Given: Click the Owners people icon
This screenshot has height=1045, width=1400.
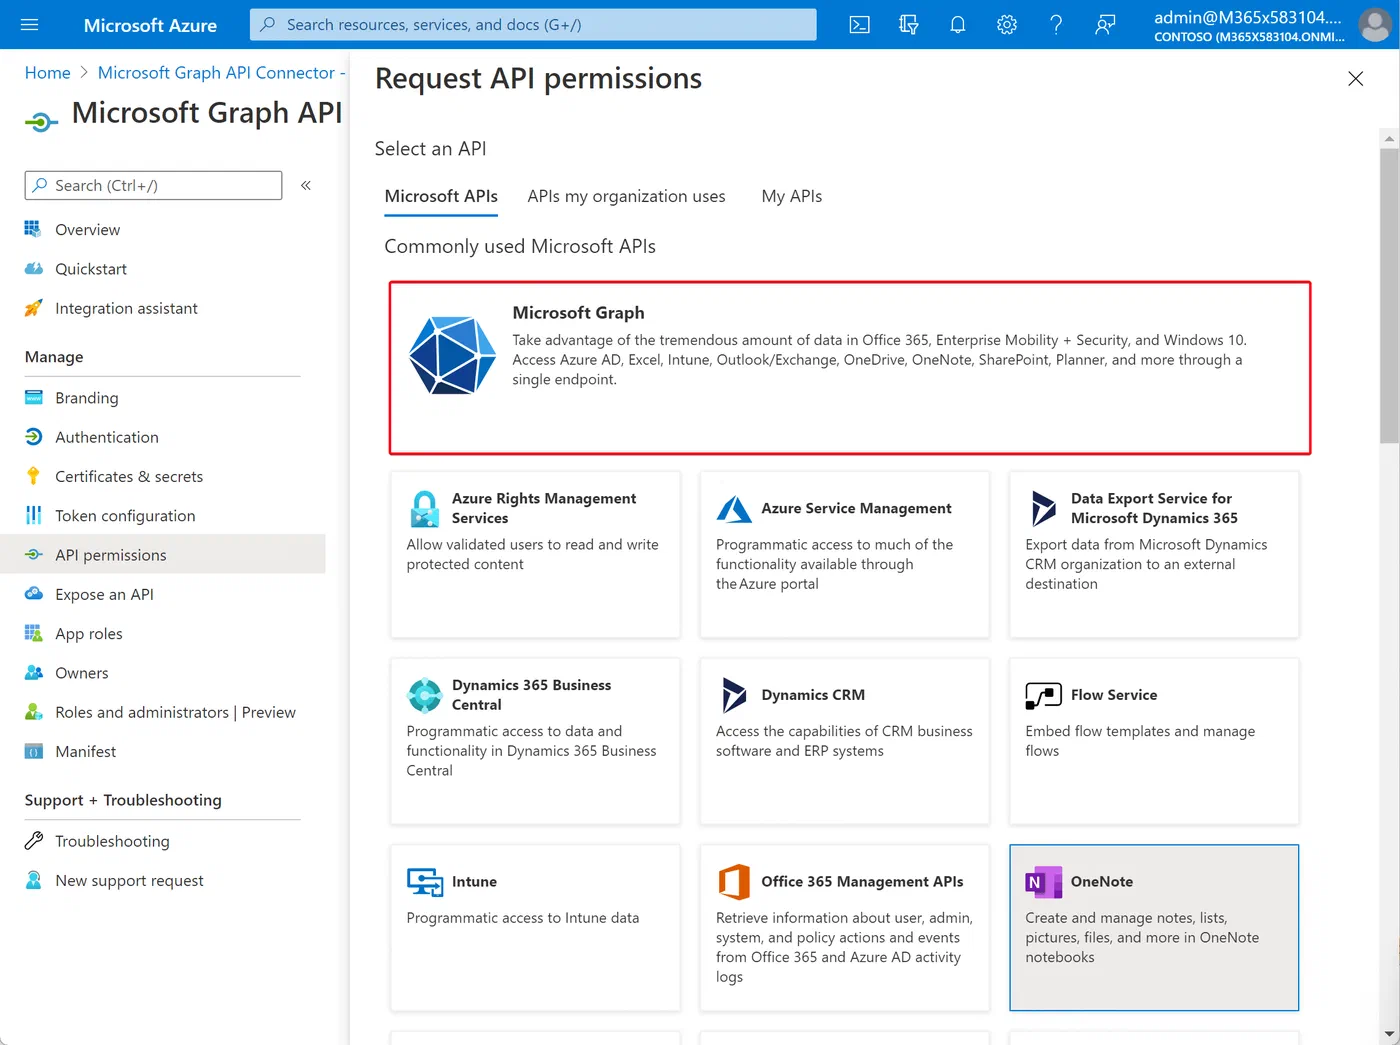Looking at the screenshot, I should (x=34, y=673).
